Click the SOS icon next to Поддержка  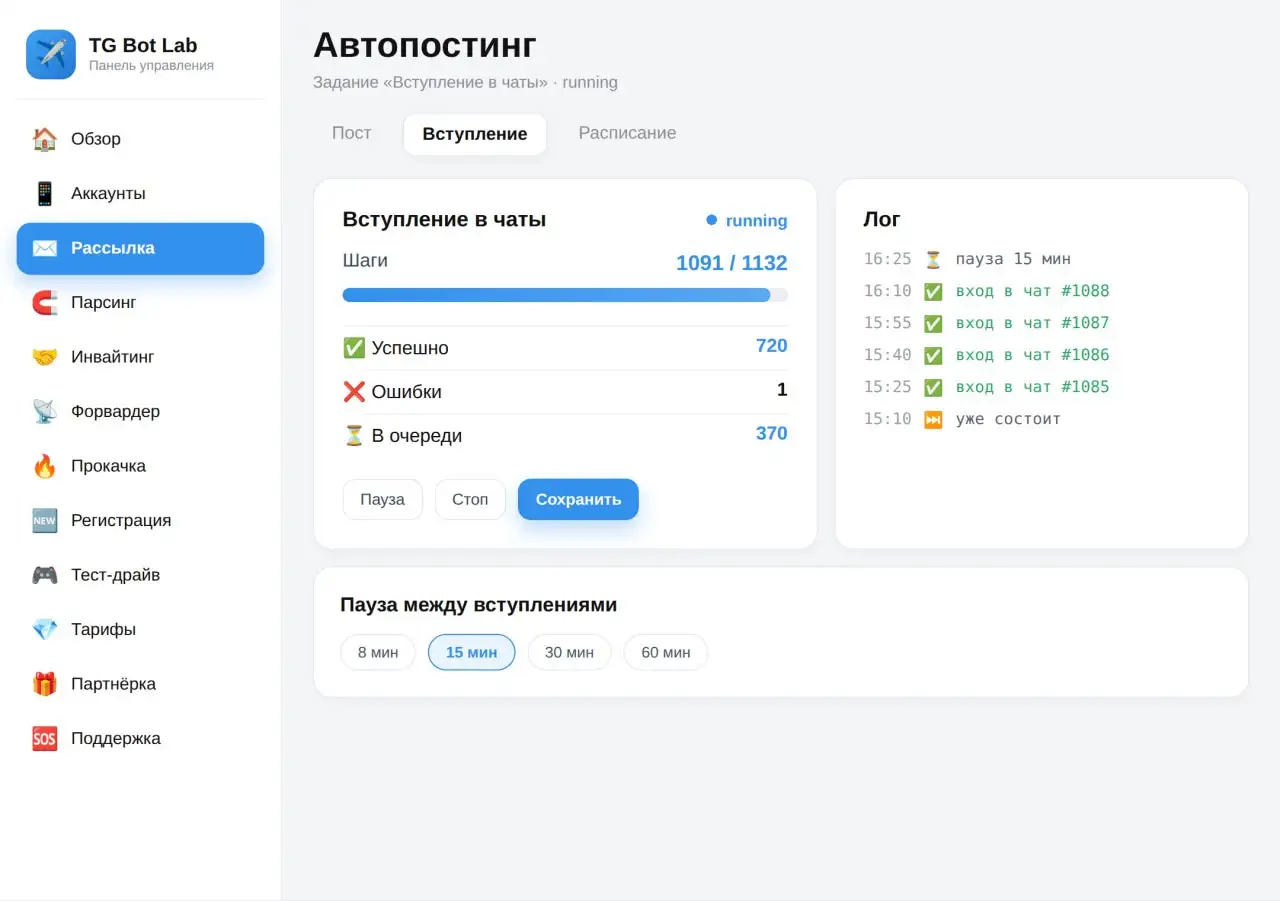tap(44, 738)
